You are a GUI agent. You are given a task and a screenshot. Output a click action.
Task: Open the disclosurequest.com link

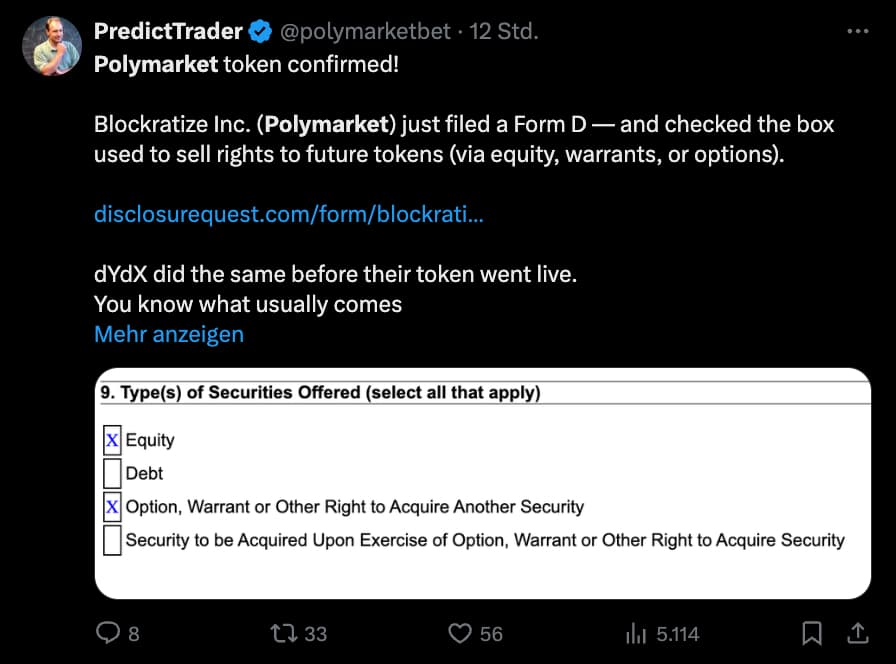[x=288, y=214]
